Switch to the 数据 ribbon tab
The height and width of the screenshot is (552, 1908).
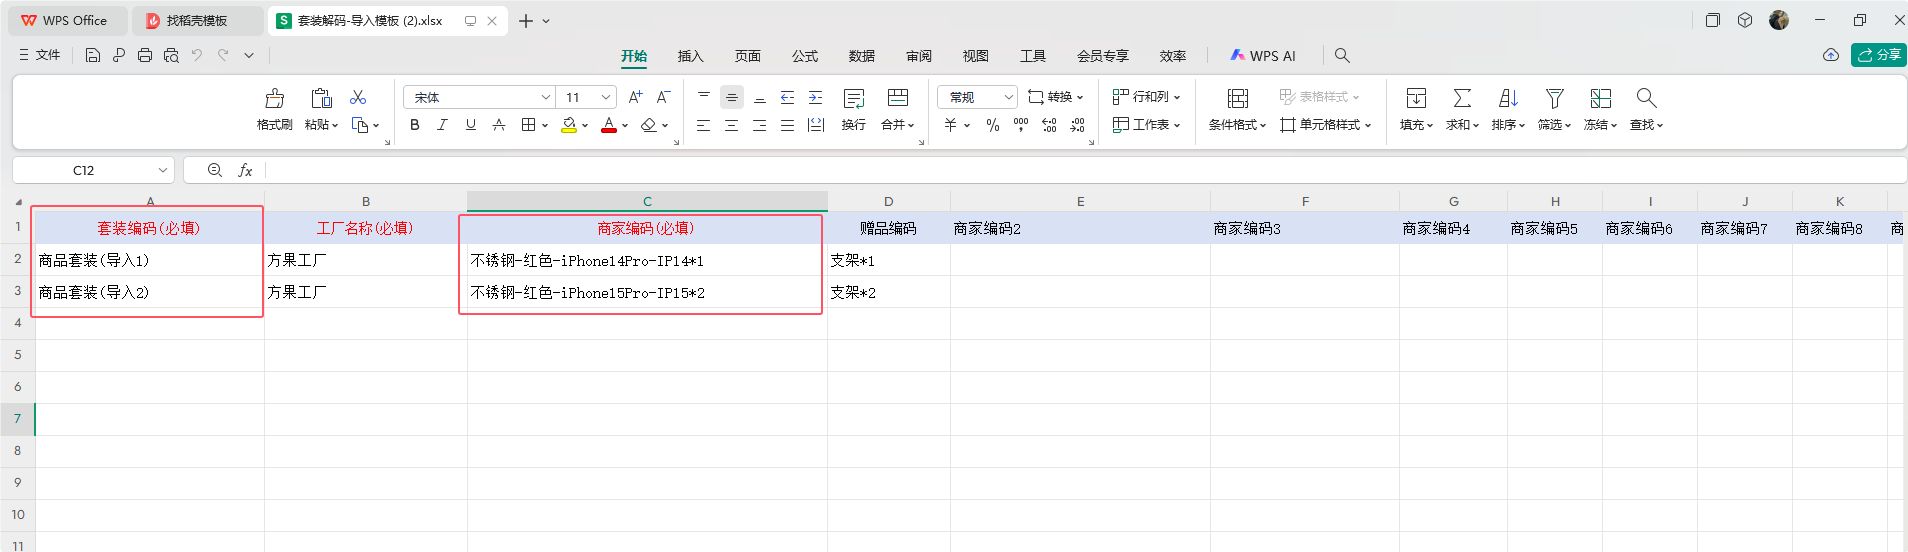click(x=861, y=56)
